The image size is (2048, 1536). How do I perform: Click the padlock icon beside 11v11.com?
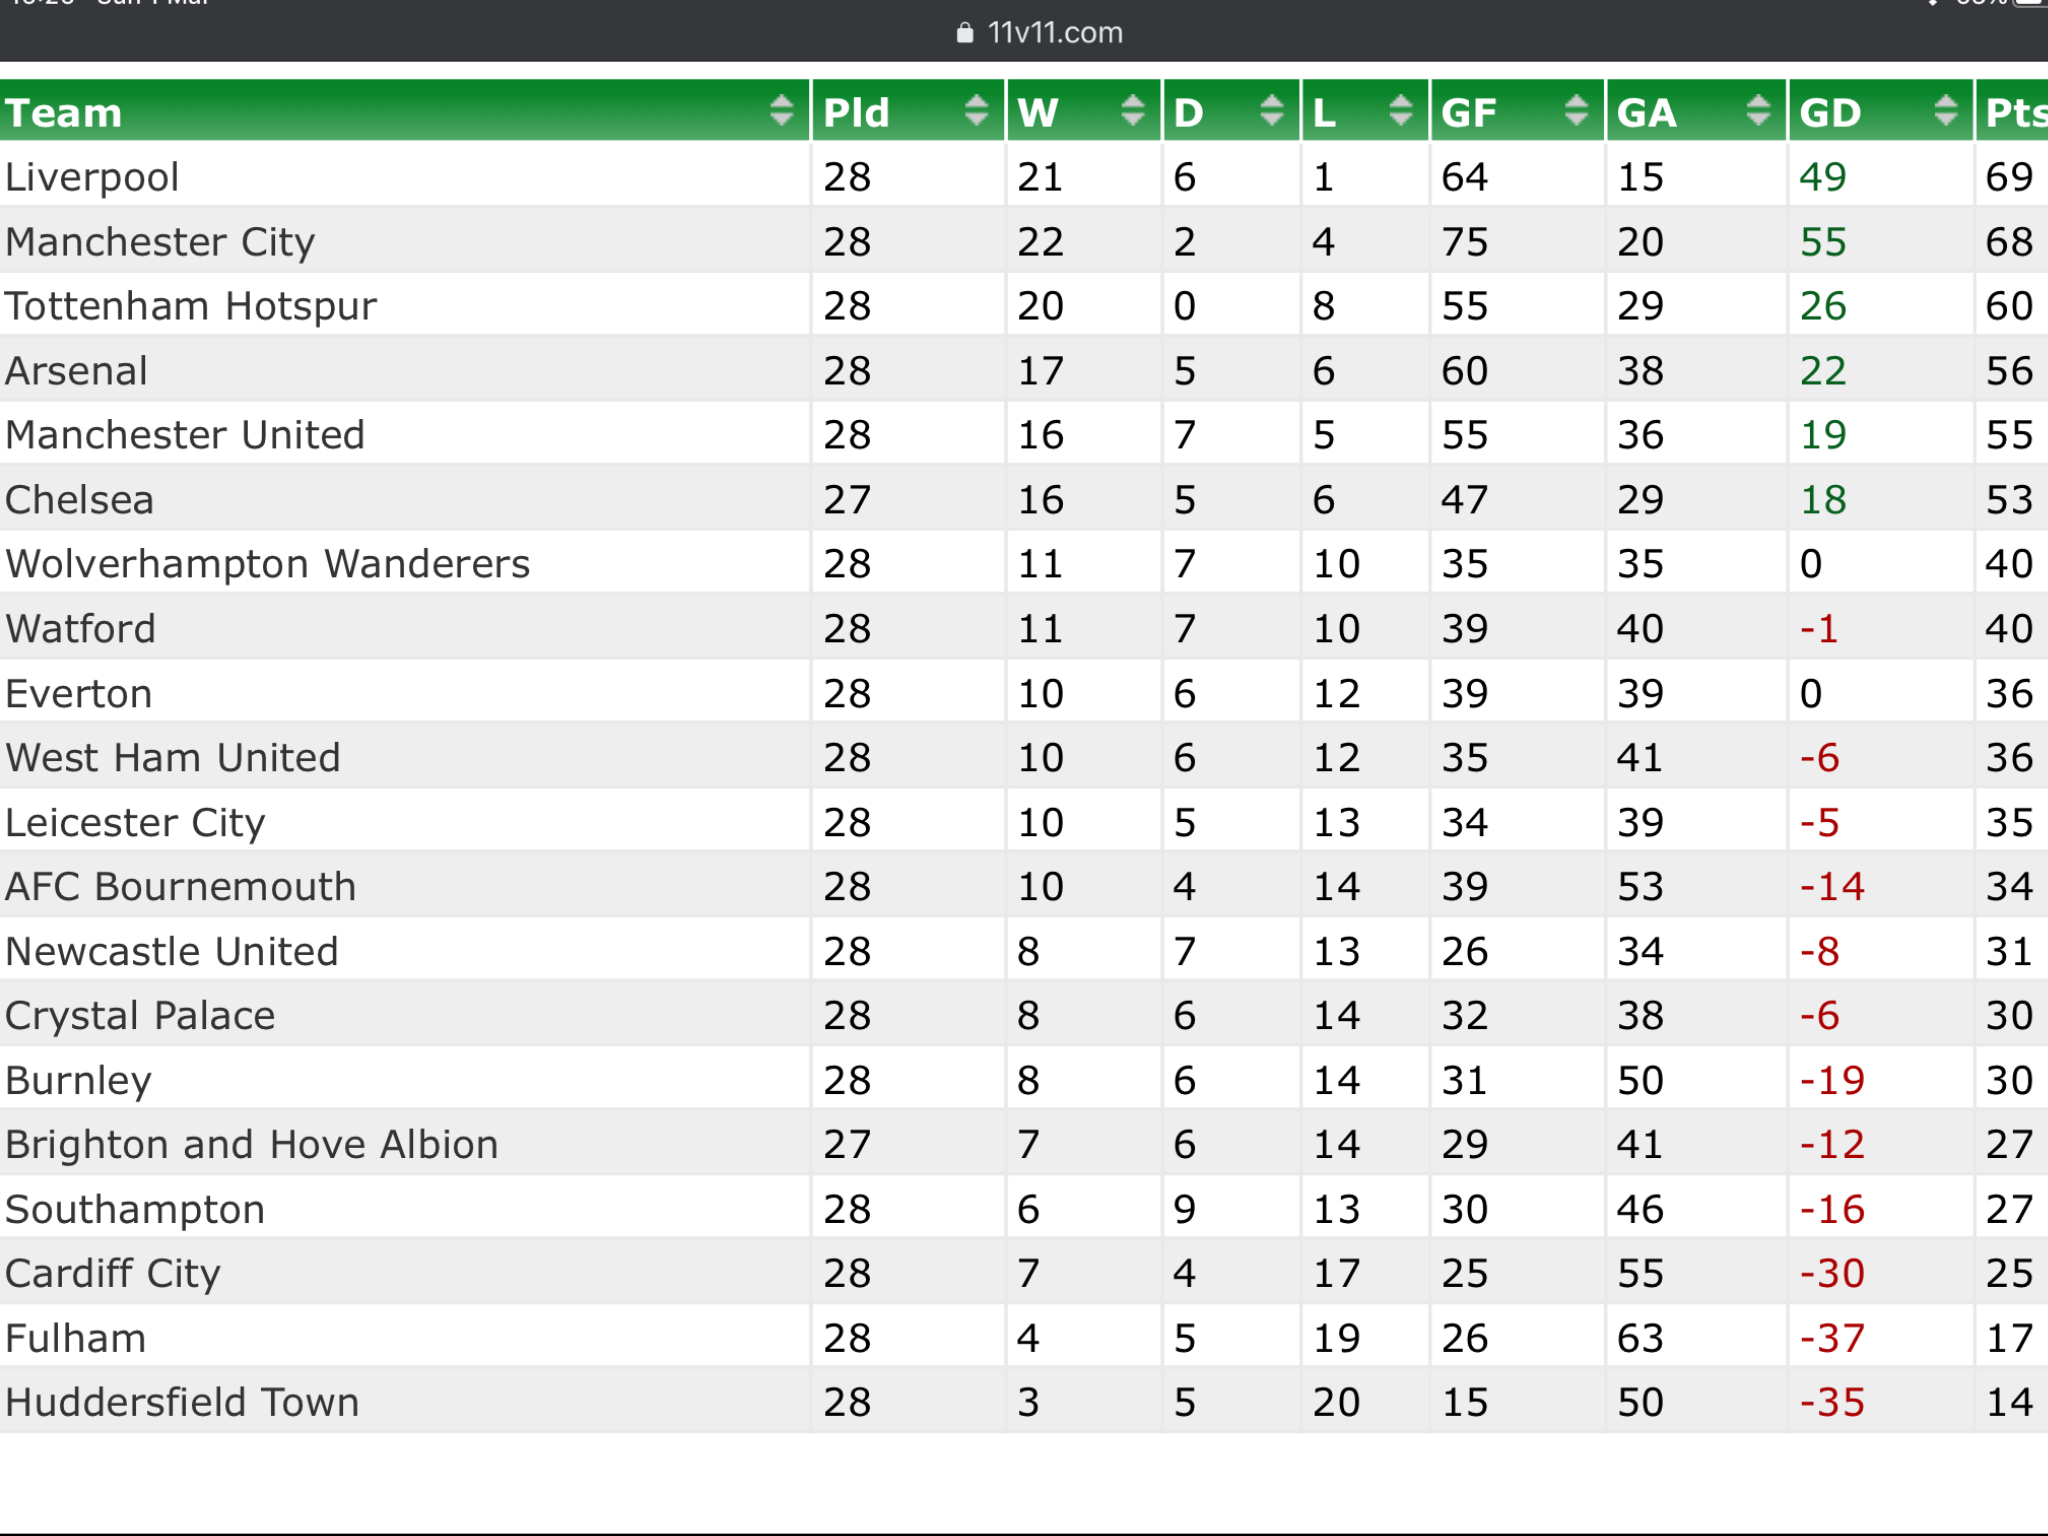pyautogui.click(x=965, y=33)
